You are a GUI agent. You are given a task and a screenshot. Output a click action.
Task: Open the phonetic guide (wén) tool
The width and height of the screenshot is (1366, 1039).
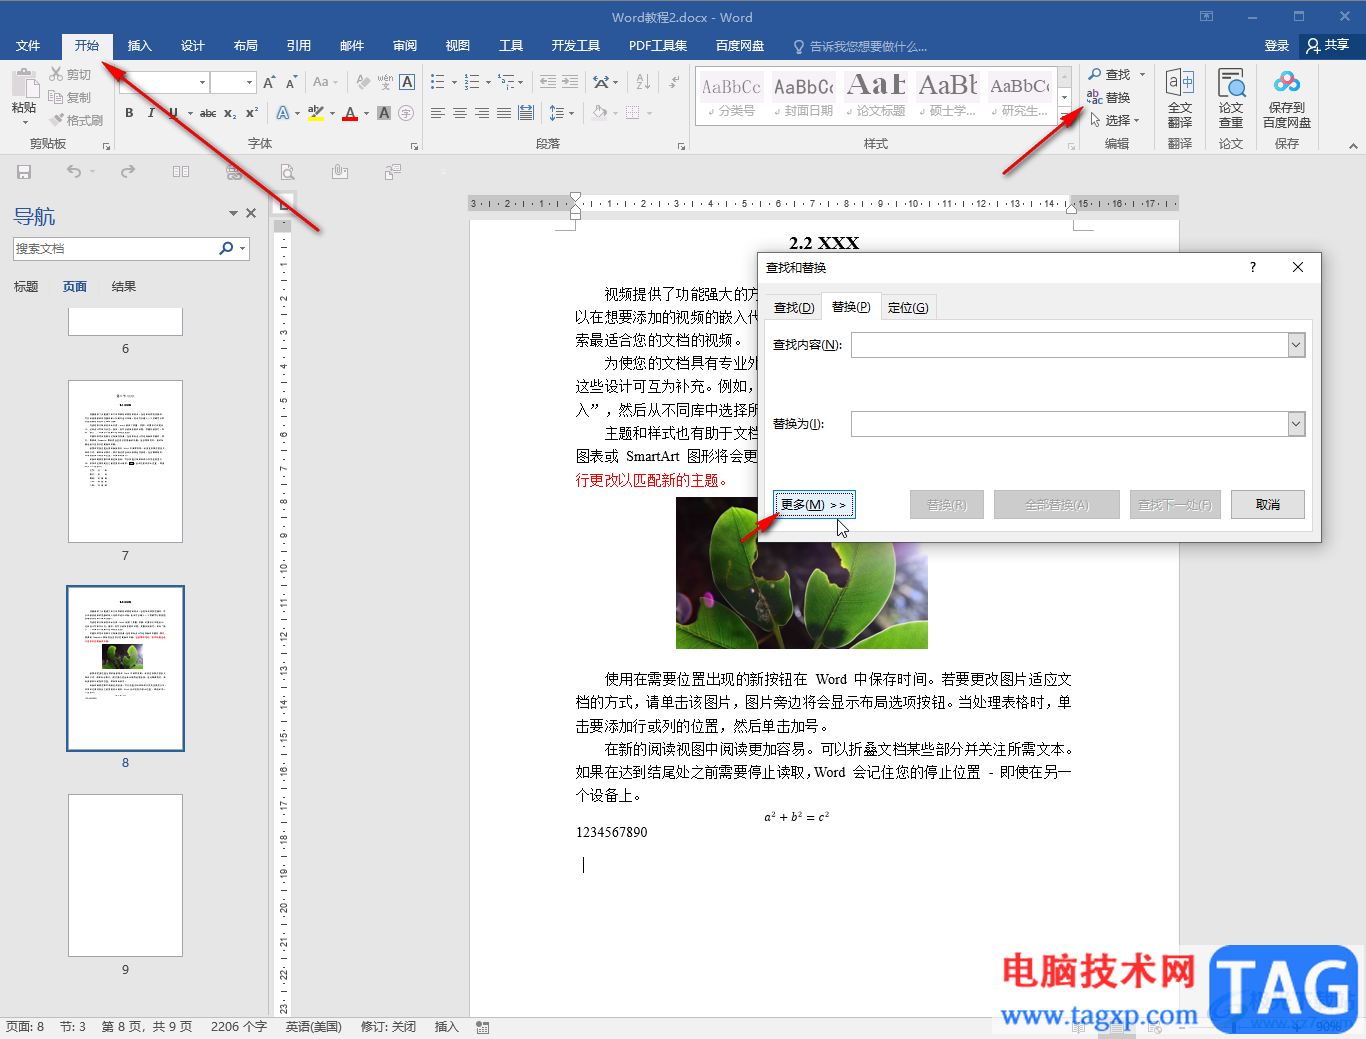385,82
